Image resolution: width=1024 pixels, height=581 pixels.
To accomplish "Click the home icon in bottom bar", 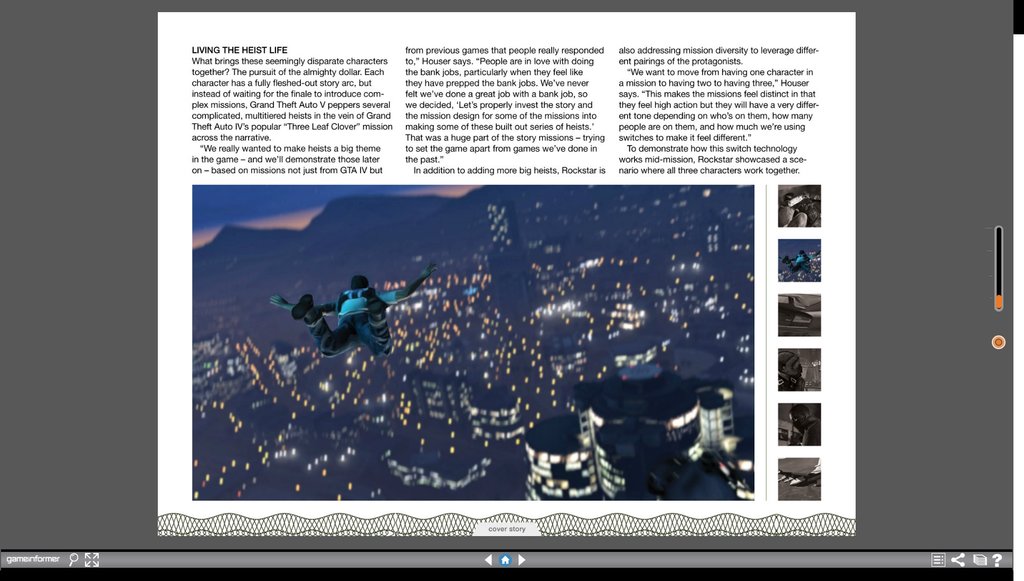I will coord(505,560).
